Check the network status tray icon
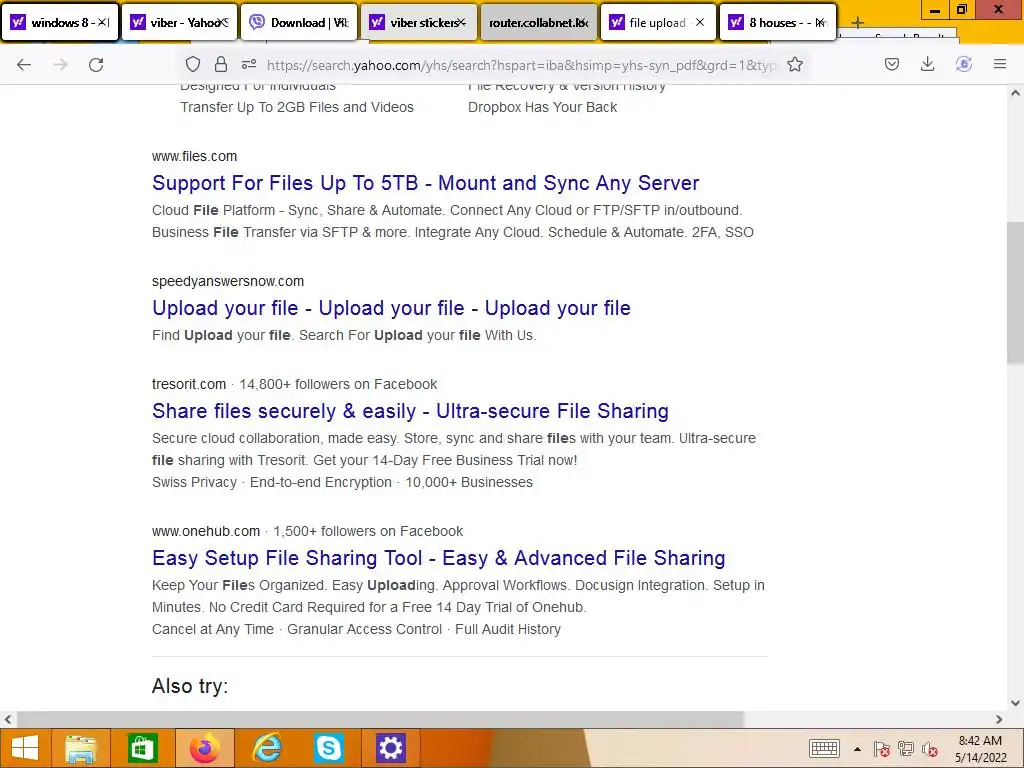This screenshot has width=1024, height=768. pos(906,749)
